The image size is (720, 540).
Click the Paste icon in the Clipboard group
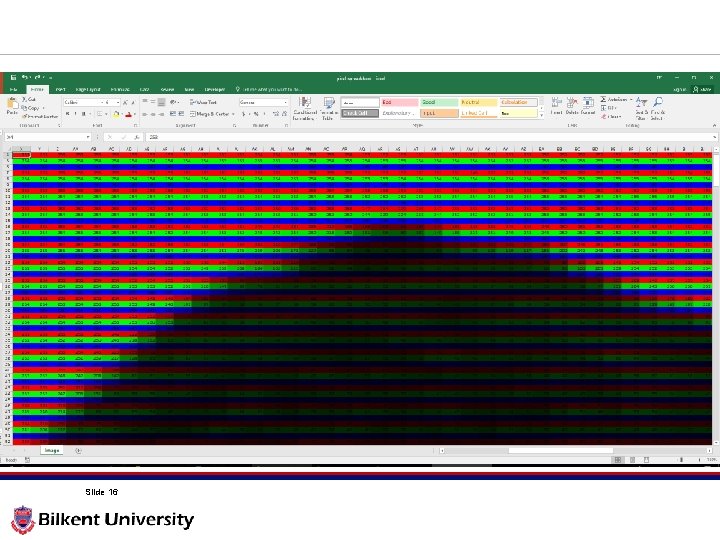click(x=12, y=105)
